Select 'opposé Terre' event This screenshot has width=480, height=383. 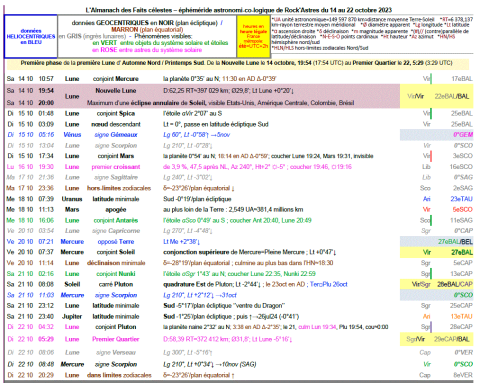(116, 241)
